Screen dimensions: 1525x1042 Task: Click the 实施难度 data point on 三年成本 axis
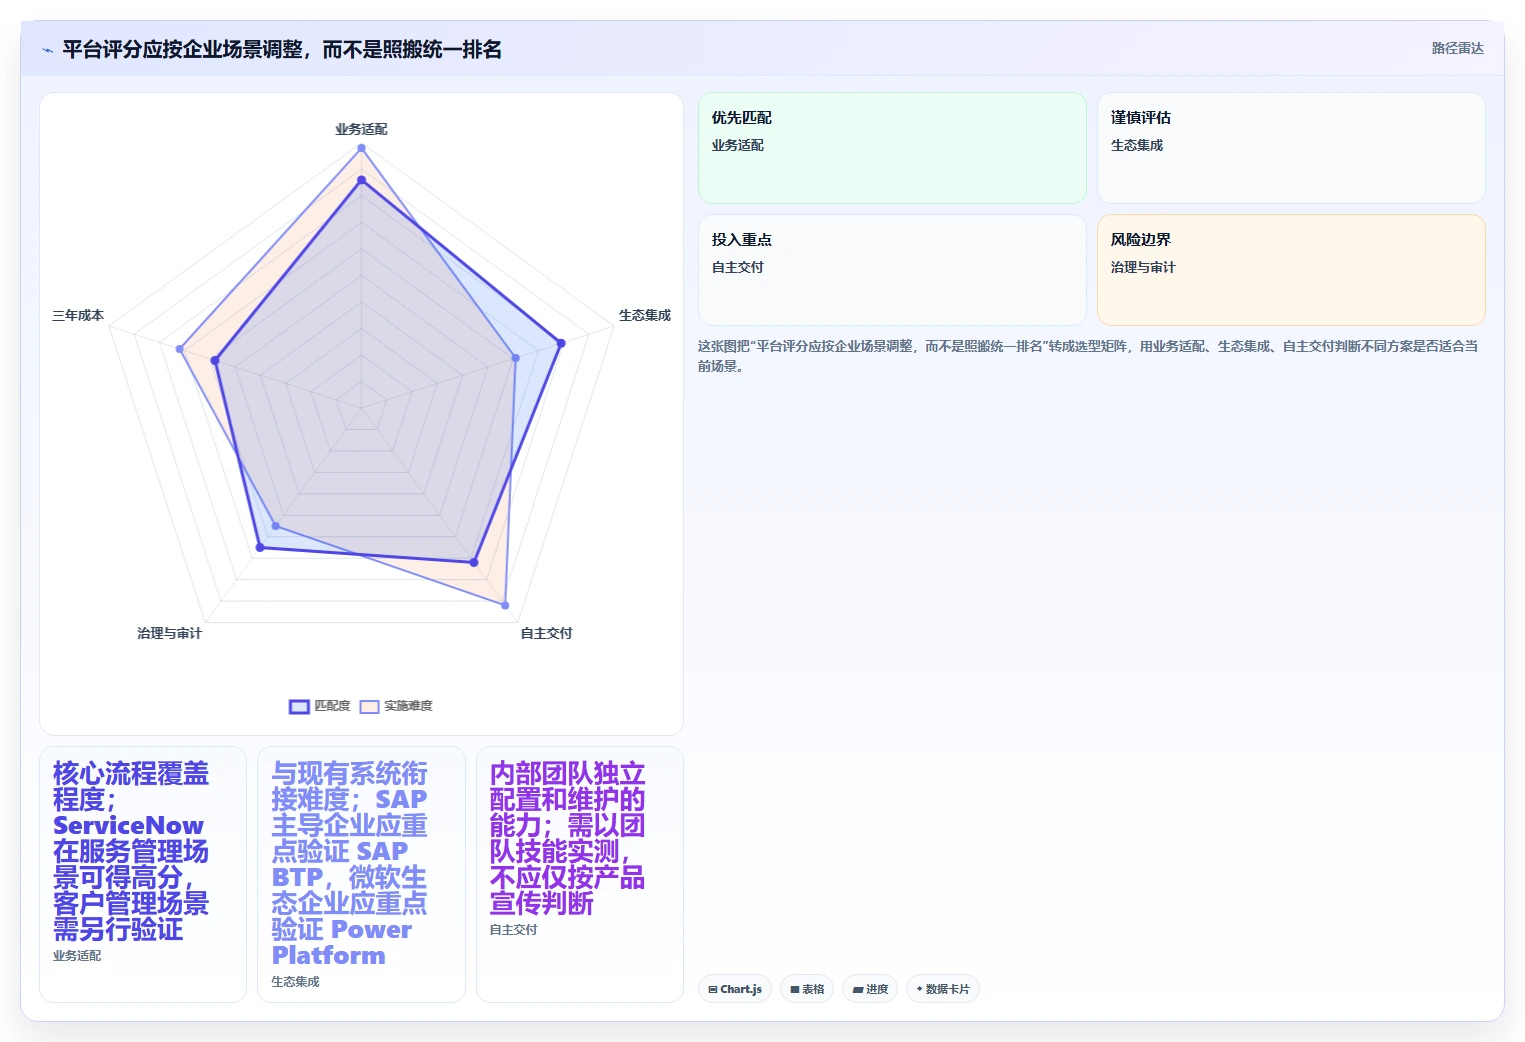click(x=180, y=349)
